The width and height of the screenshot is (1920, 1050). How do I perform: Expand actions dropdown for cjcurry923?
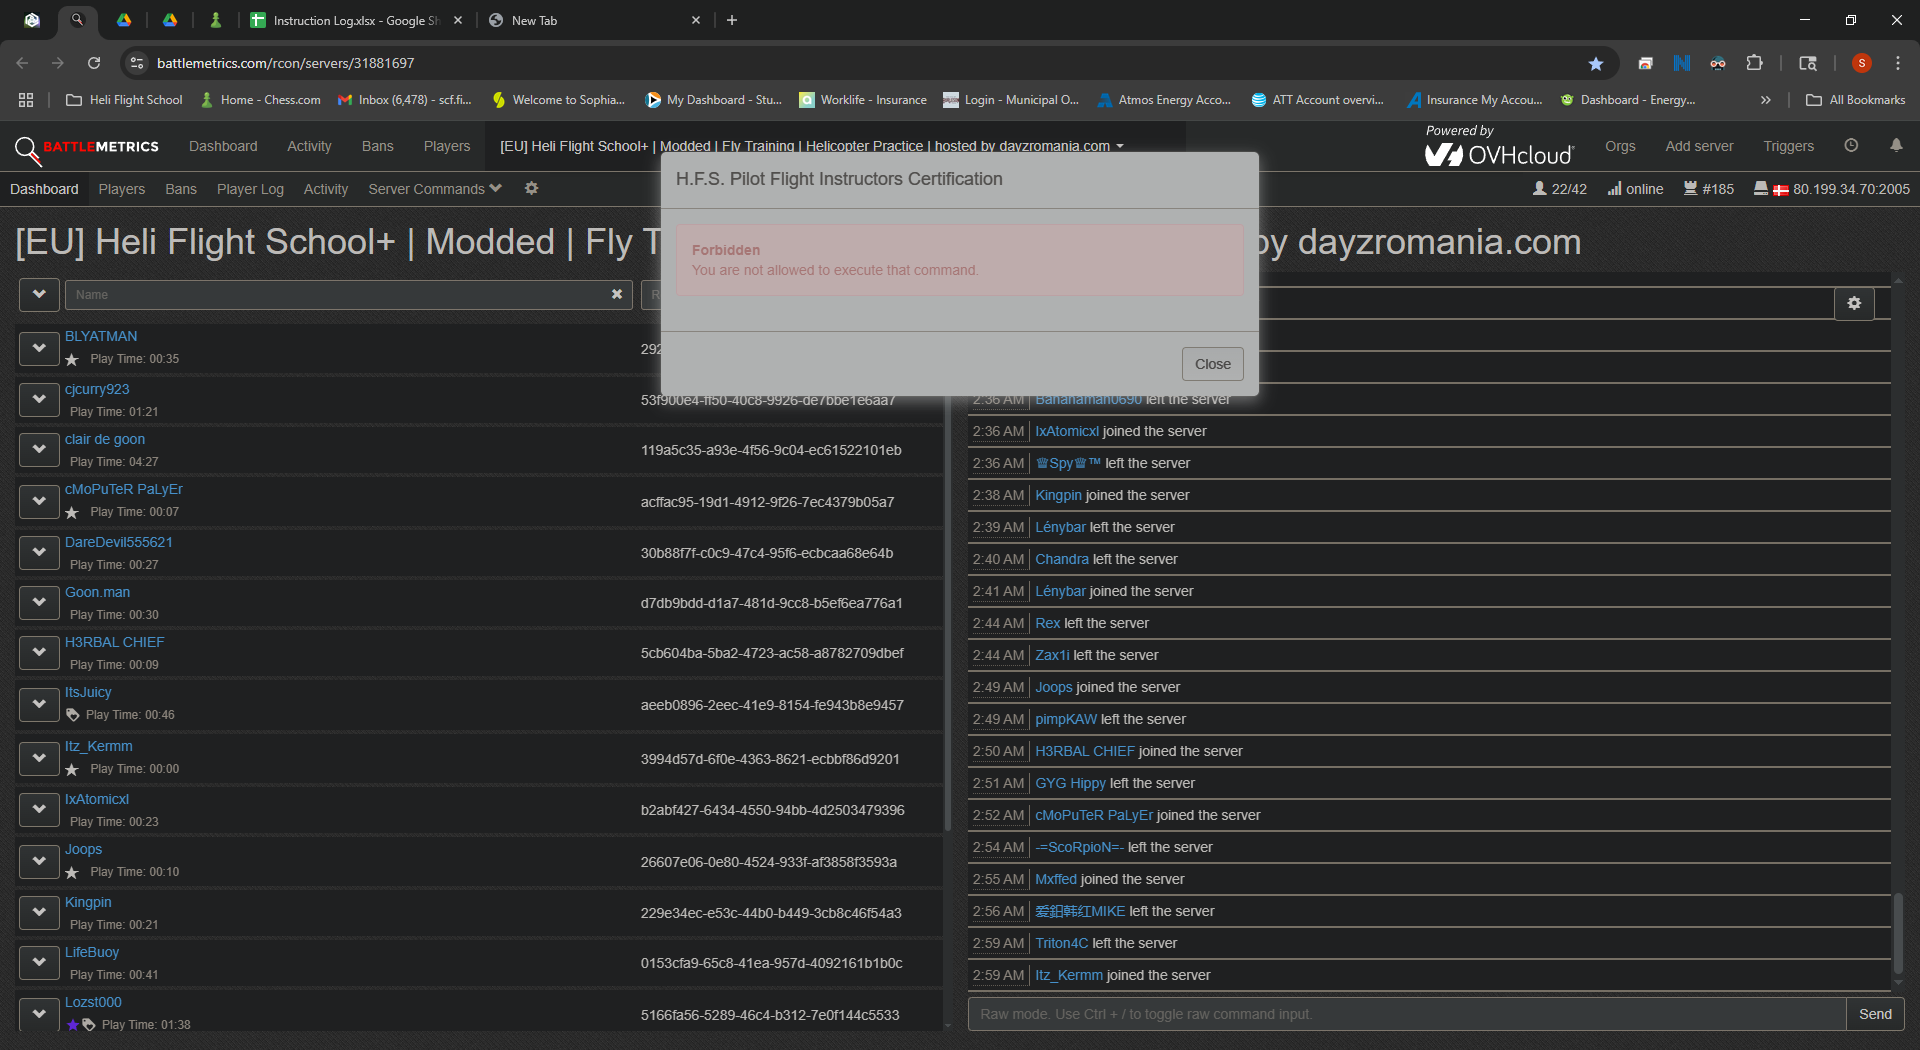(x=39, y=399)
